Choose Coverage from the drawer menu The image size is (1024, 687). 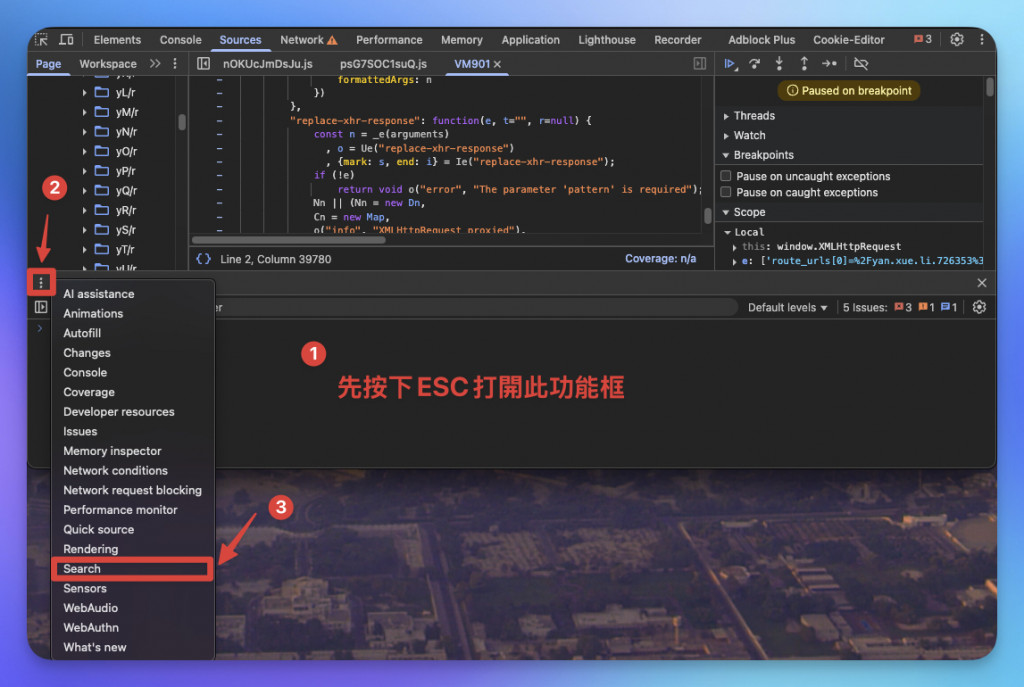coord(133,392)
